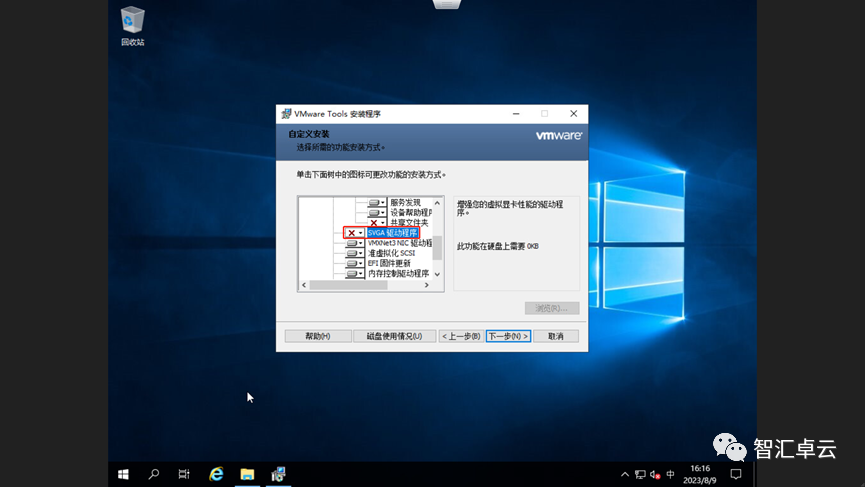Open install-state dropdown for 设备帮助程序

tap(377, 212)
